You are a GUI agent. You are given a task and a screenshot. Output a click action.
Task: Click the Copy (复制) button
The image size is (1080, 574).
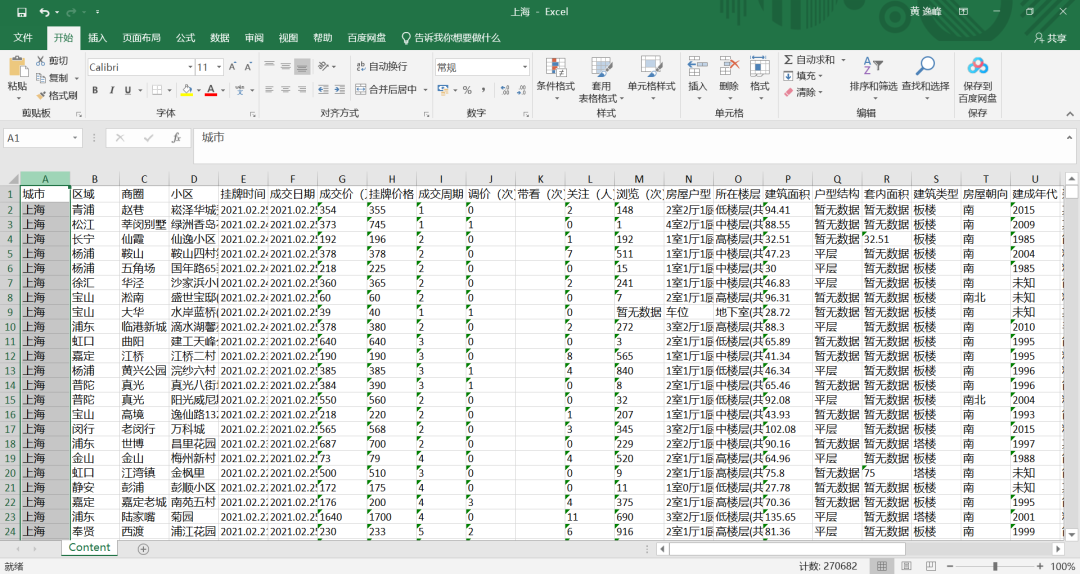click(53, 78)
